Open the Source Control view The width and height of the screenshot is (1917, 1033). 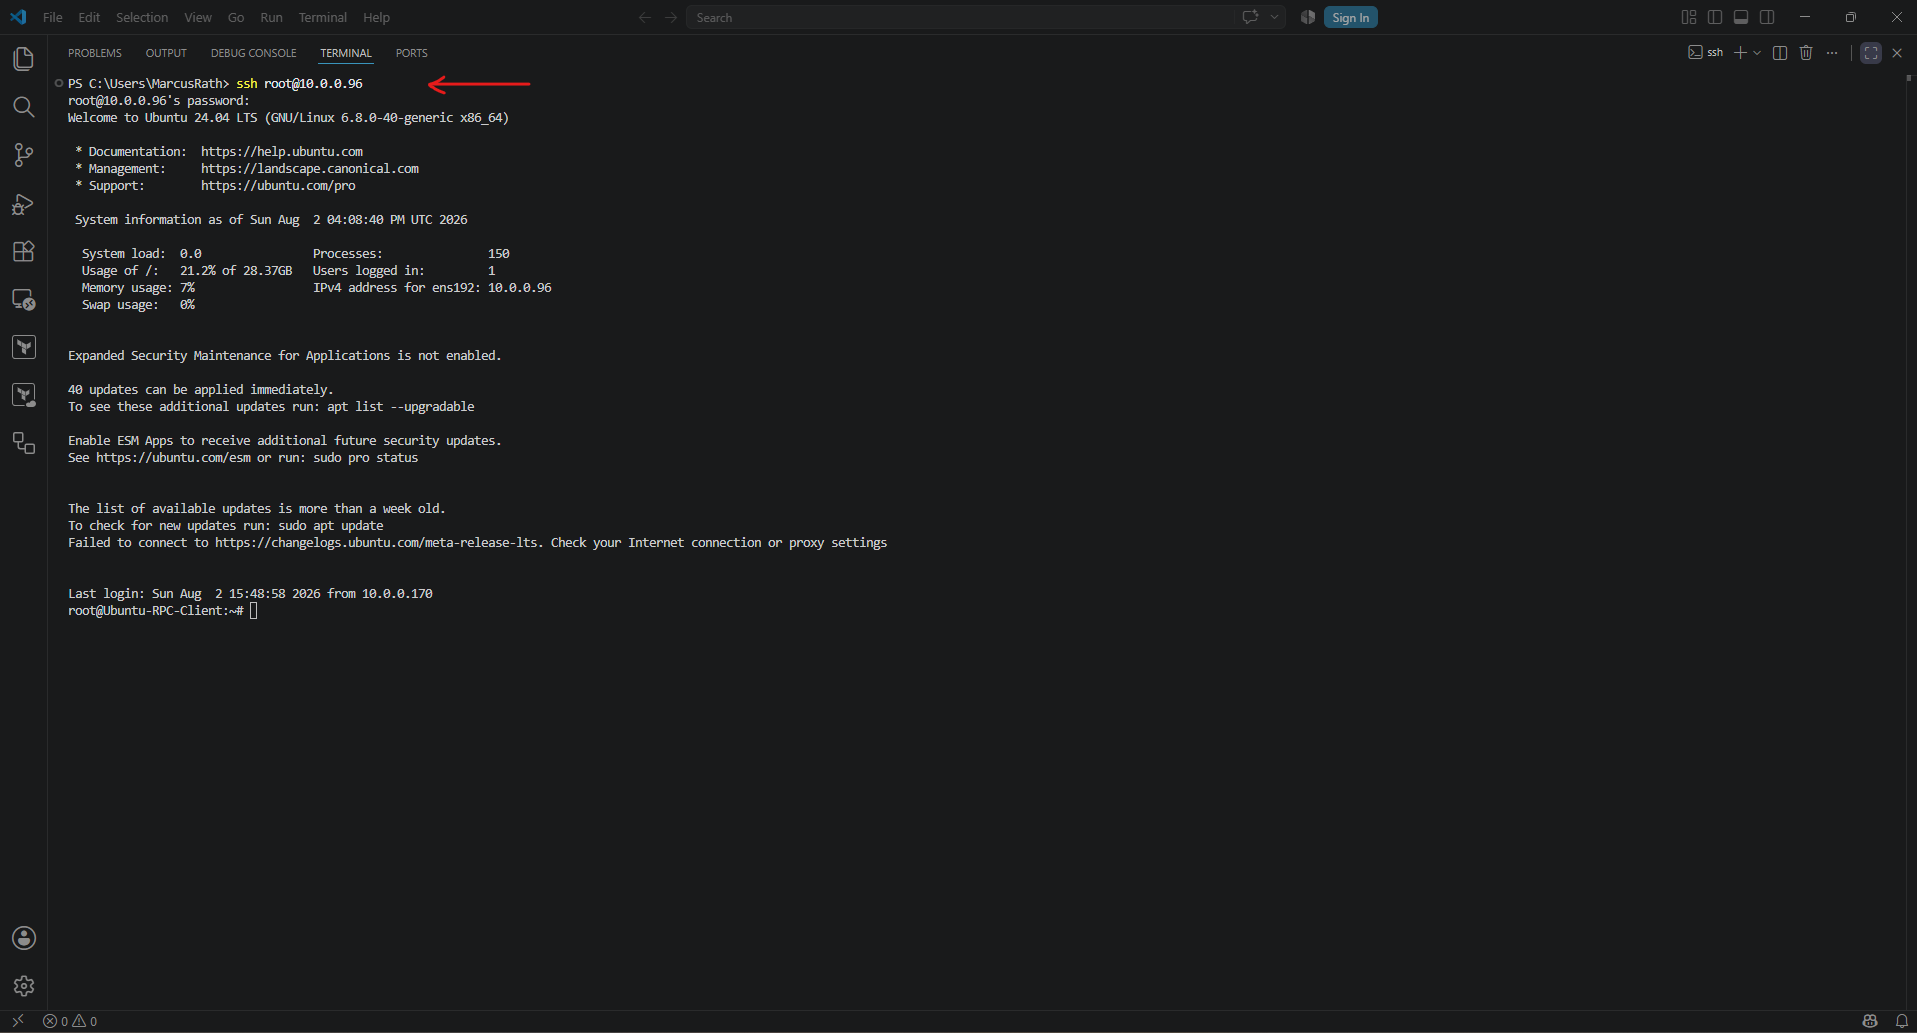[x=24, y=155]
